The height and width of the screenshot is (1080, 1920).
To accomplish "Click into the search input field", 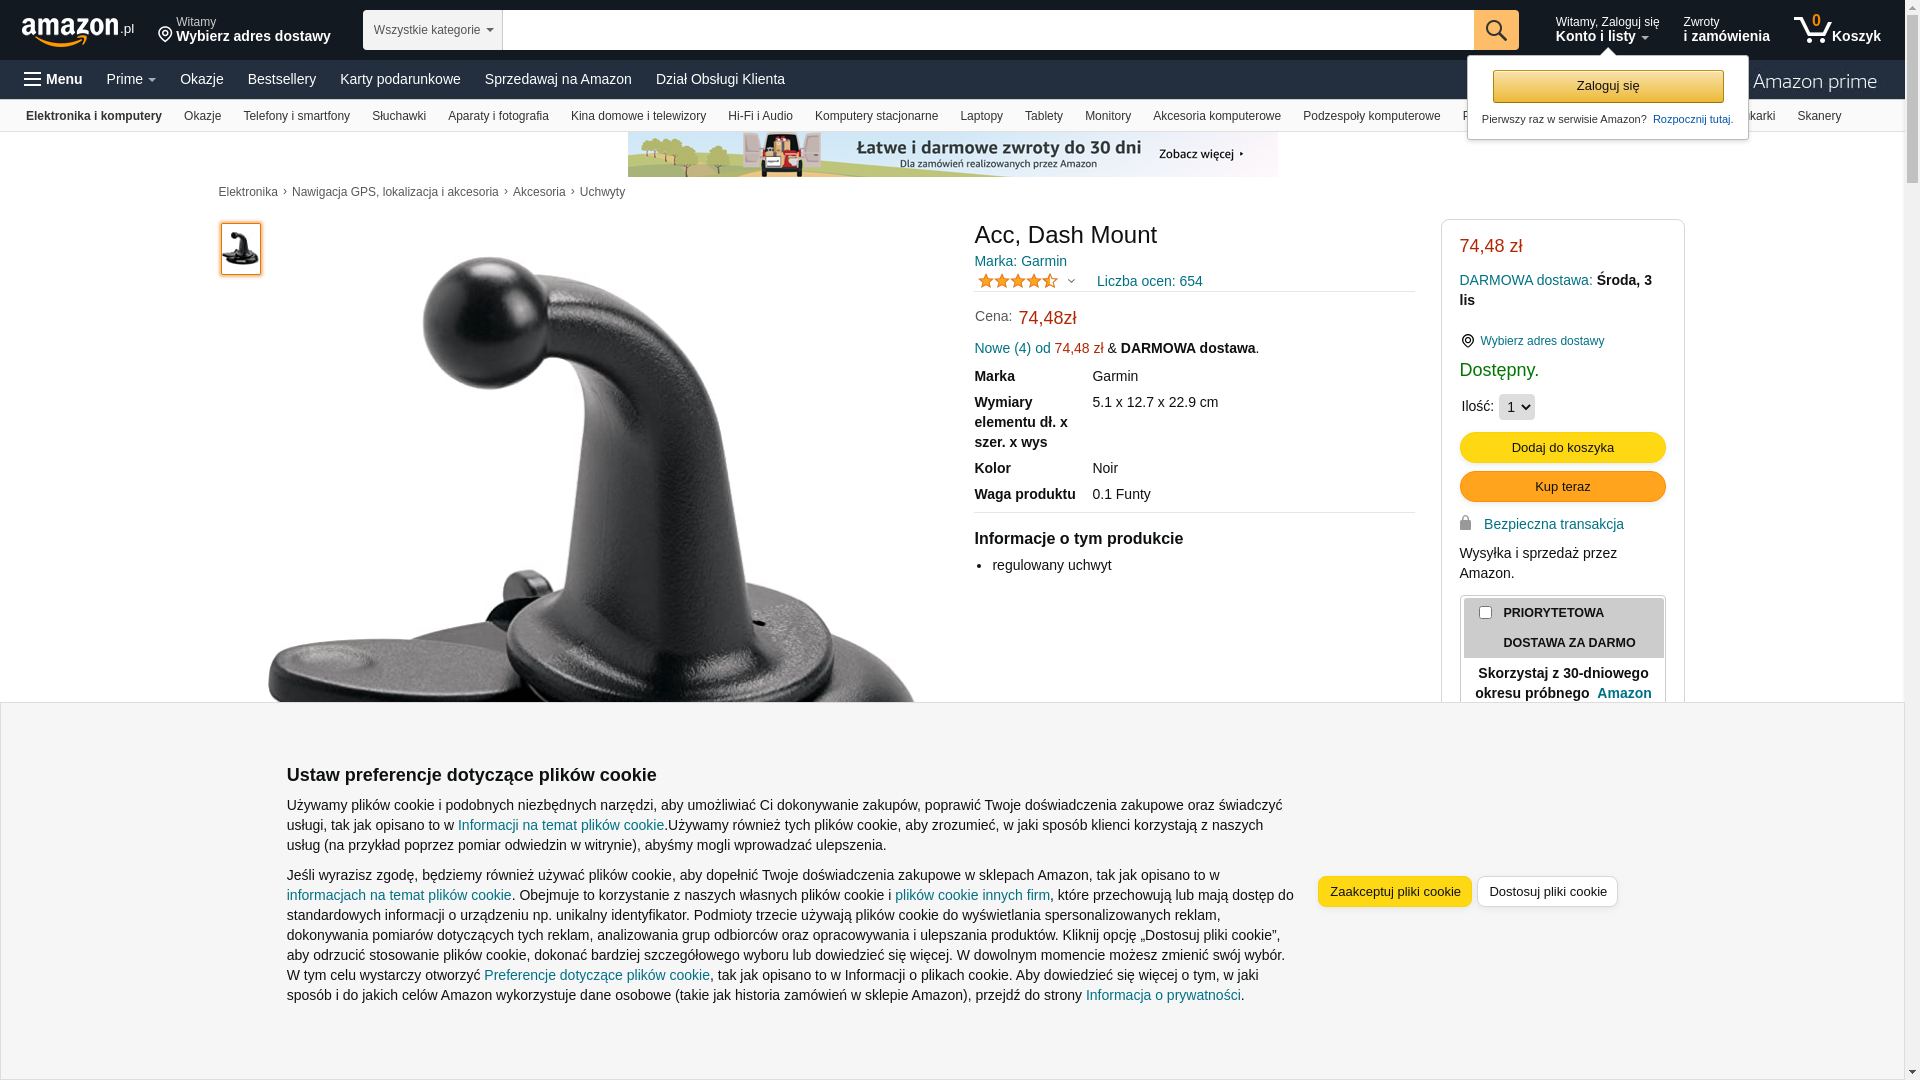I will point(988,30).
